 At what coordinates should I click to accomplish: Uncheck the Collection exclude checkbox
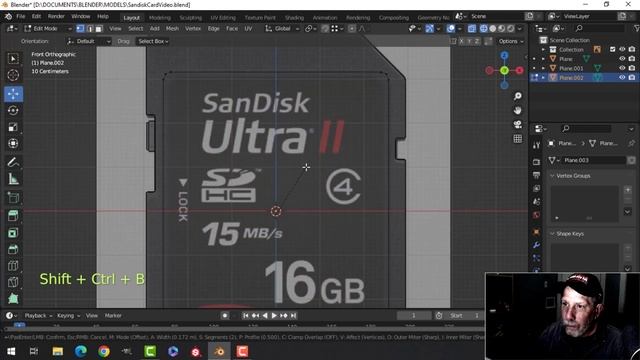[612, 49]
